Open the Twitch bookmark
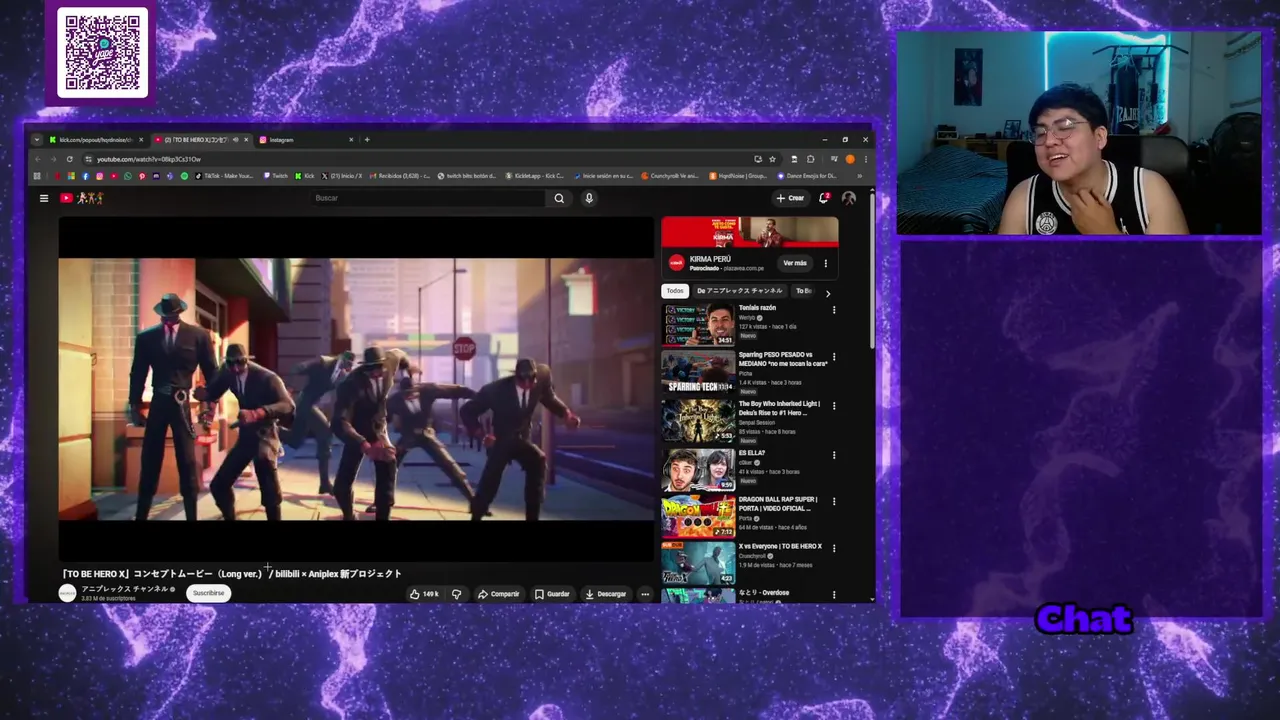This screenshot has width=1280, height=720. click(276, 176)
